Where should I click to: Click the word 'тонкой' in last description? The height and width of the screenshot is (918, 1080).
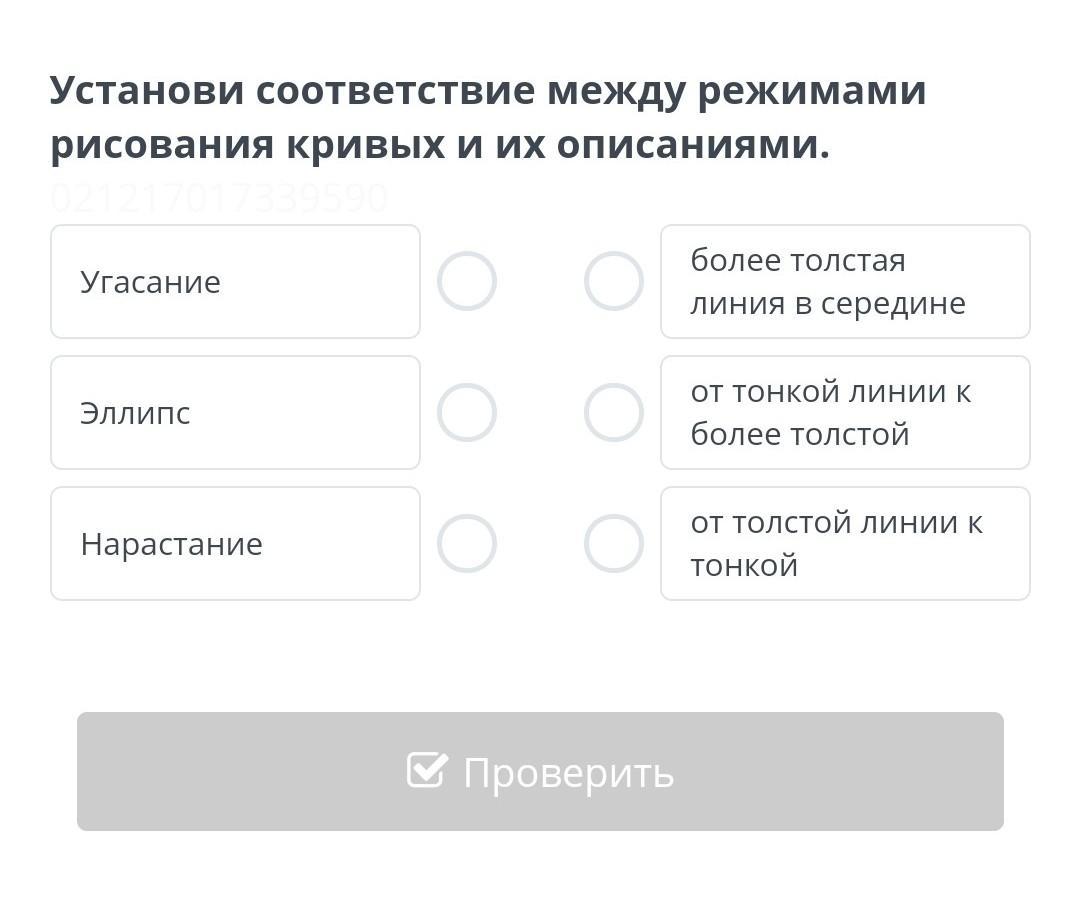click(744, 565)
